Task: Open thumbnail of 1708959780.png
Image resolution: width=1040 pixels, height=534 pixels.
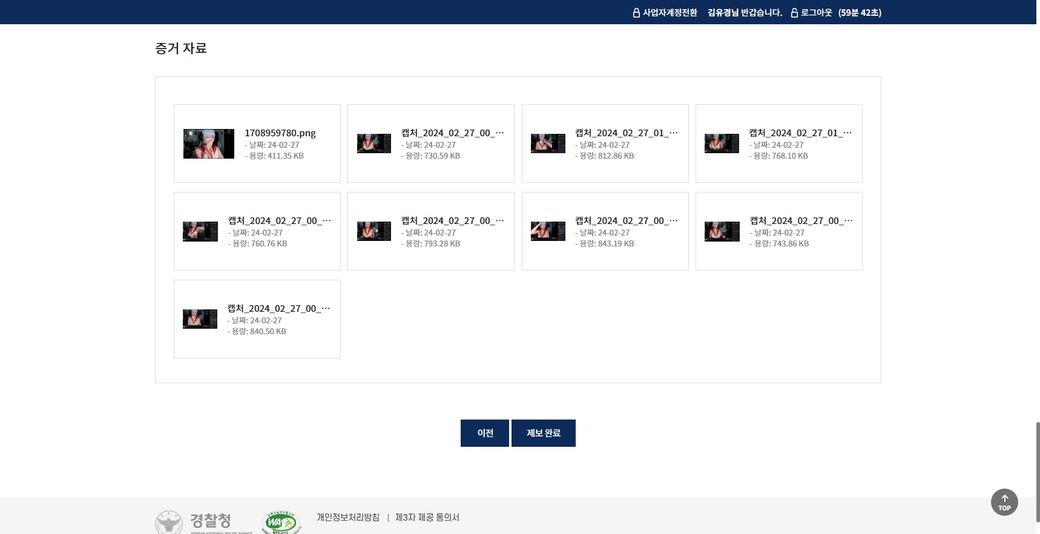Action: [x=208, y=144]
